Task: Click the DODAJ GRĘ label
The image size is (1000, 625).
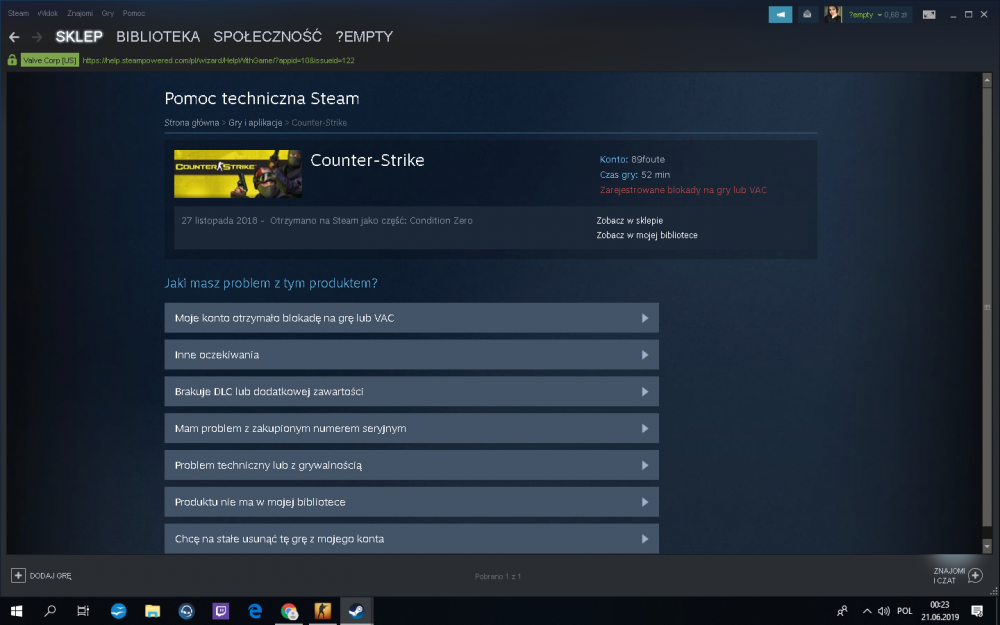Action: point(50,576)
